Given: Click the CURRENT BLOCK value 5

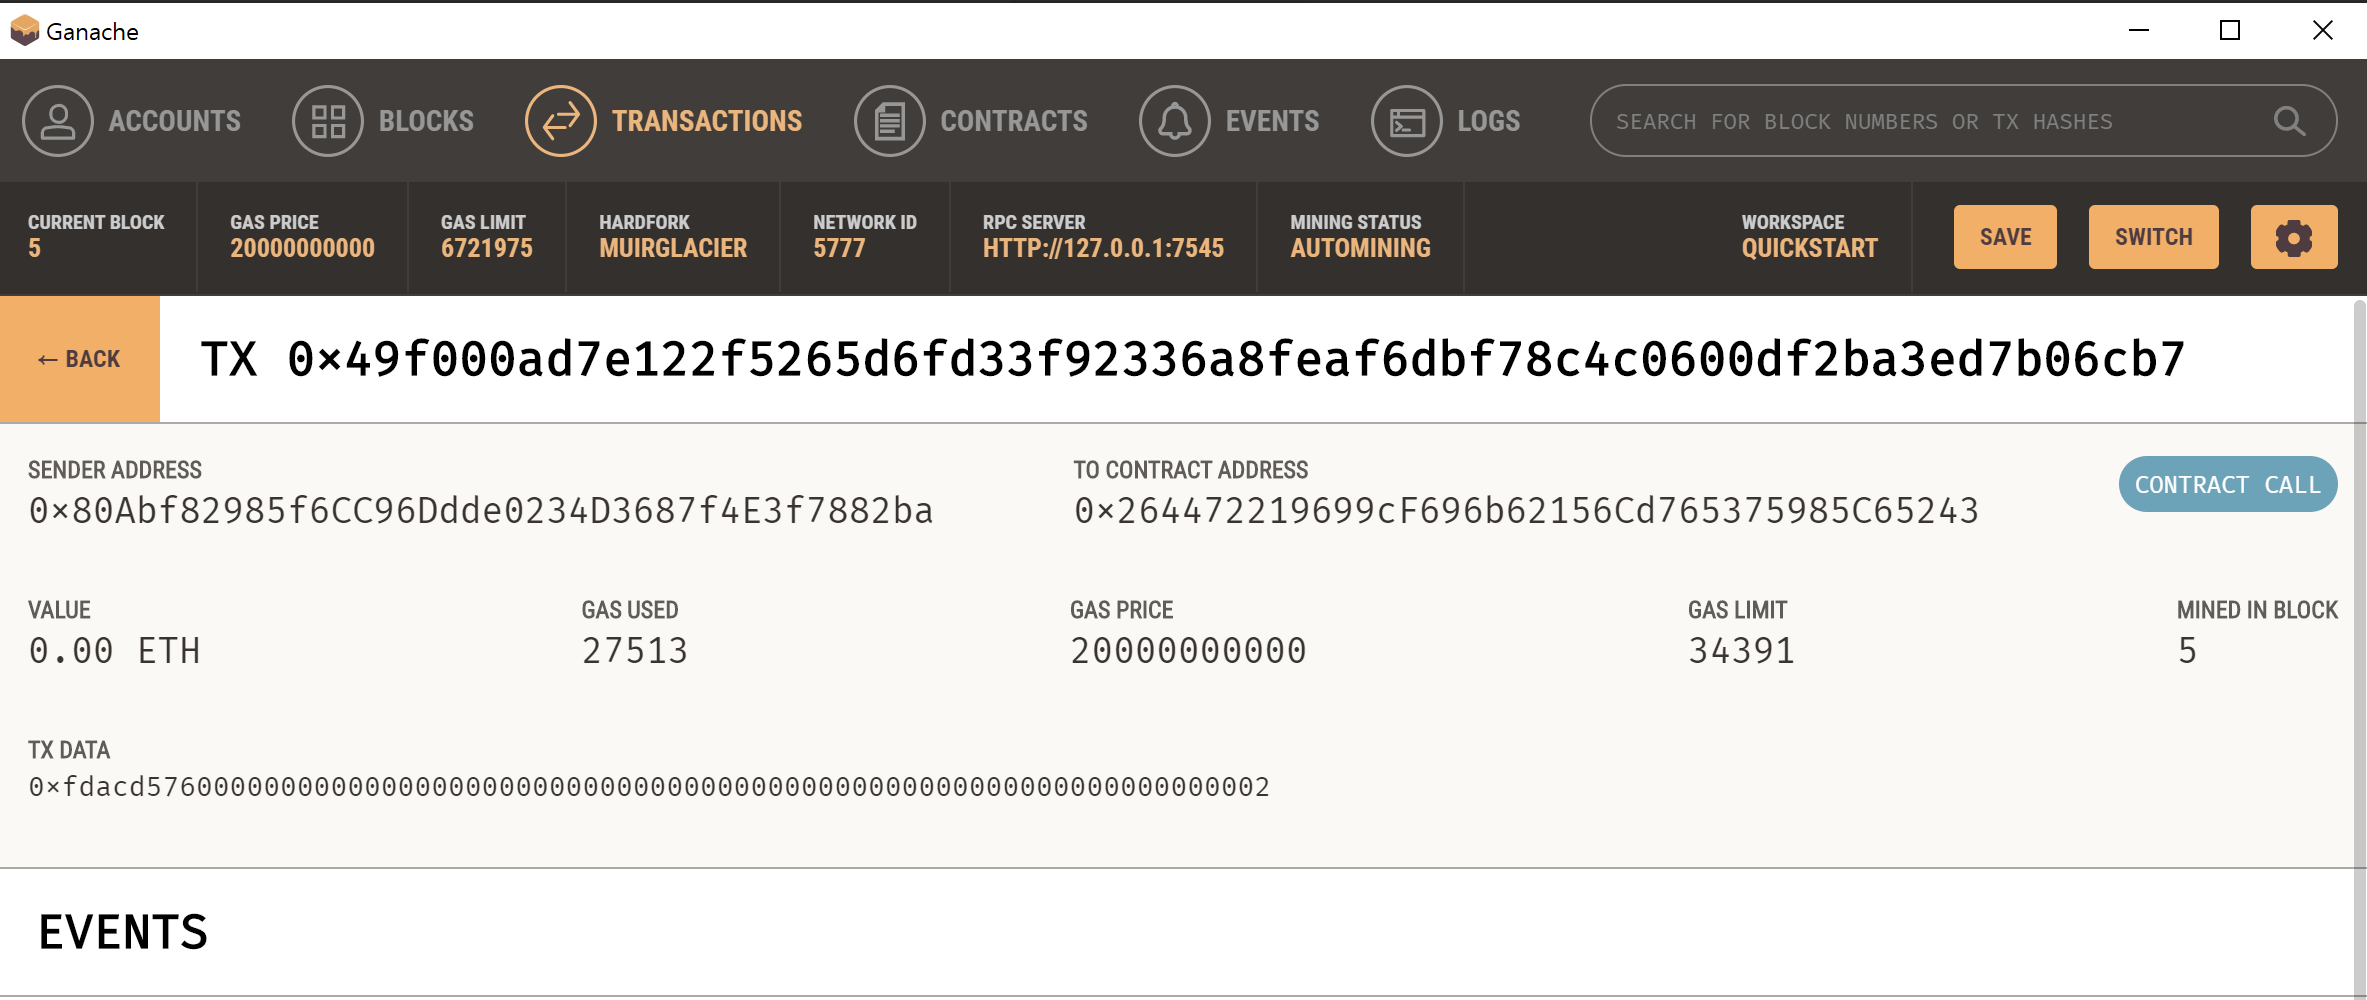Looking at the screenshot, I should 34,248.
